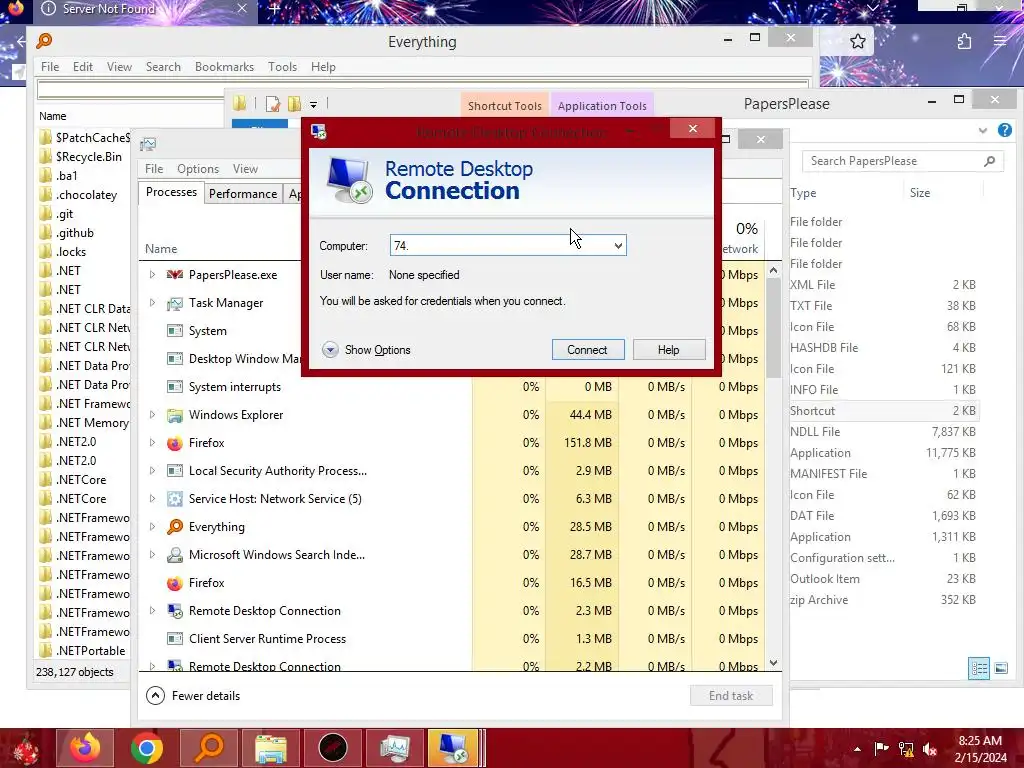Open Firefox extensions puzzle icon
1024x768 pixels.
(x=964, y=42)
